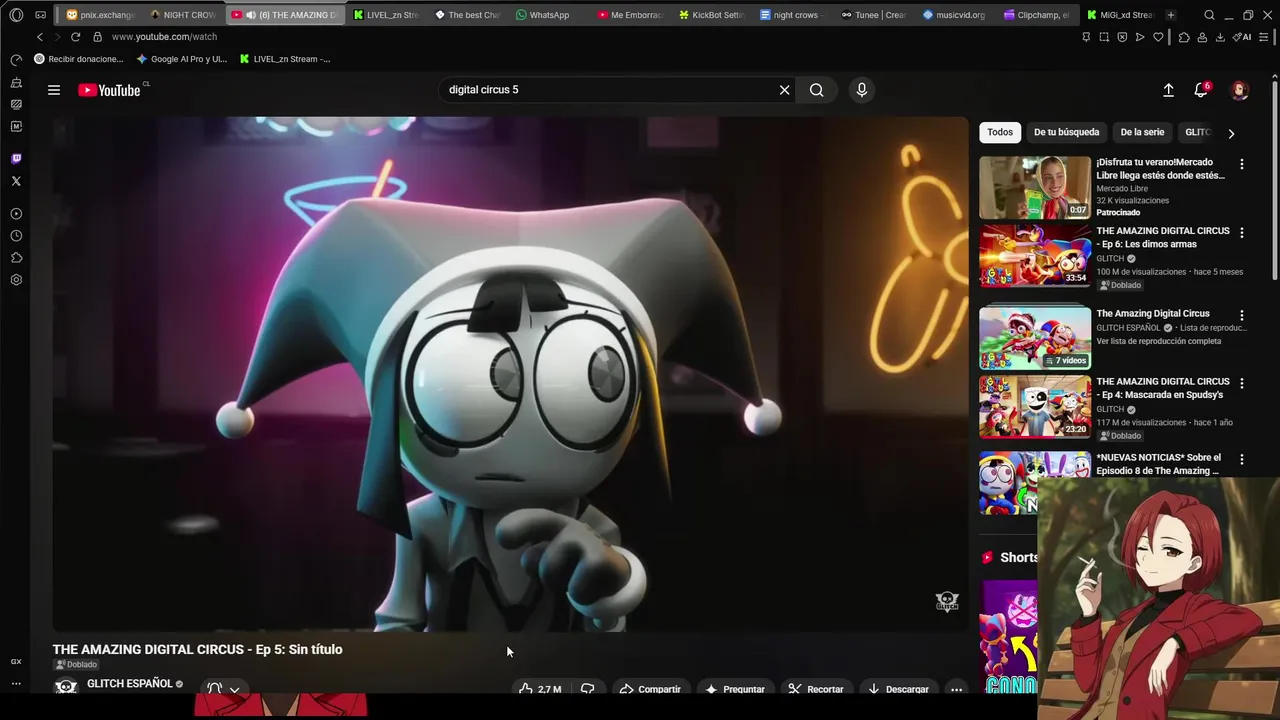The height and width of the screenshot is (720, 1280).
Task: Open Twitch in the Opera sidebar
Action: tap(16, 159)
